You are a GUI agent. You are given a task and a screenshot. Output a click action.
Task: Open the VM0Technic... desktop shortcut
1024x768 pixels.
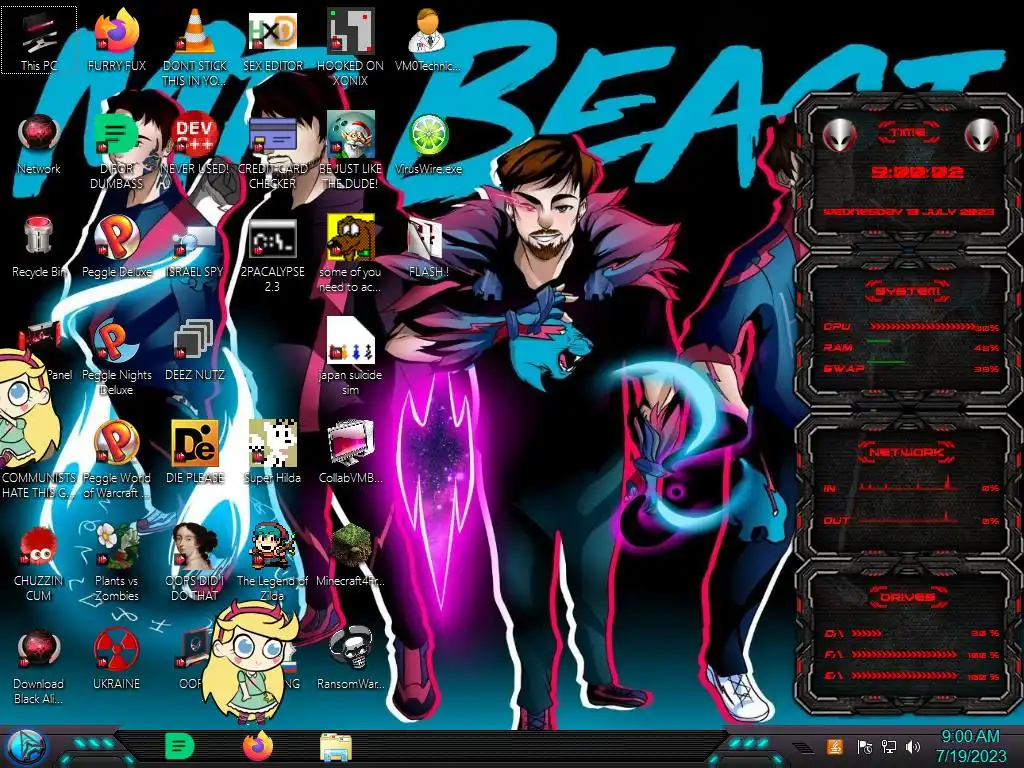coord(428,39)
